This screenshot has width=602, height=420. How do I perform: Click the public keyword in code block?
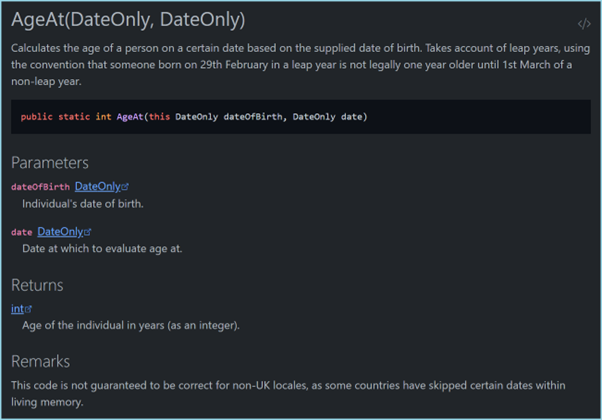tap(36, 117)
